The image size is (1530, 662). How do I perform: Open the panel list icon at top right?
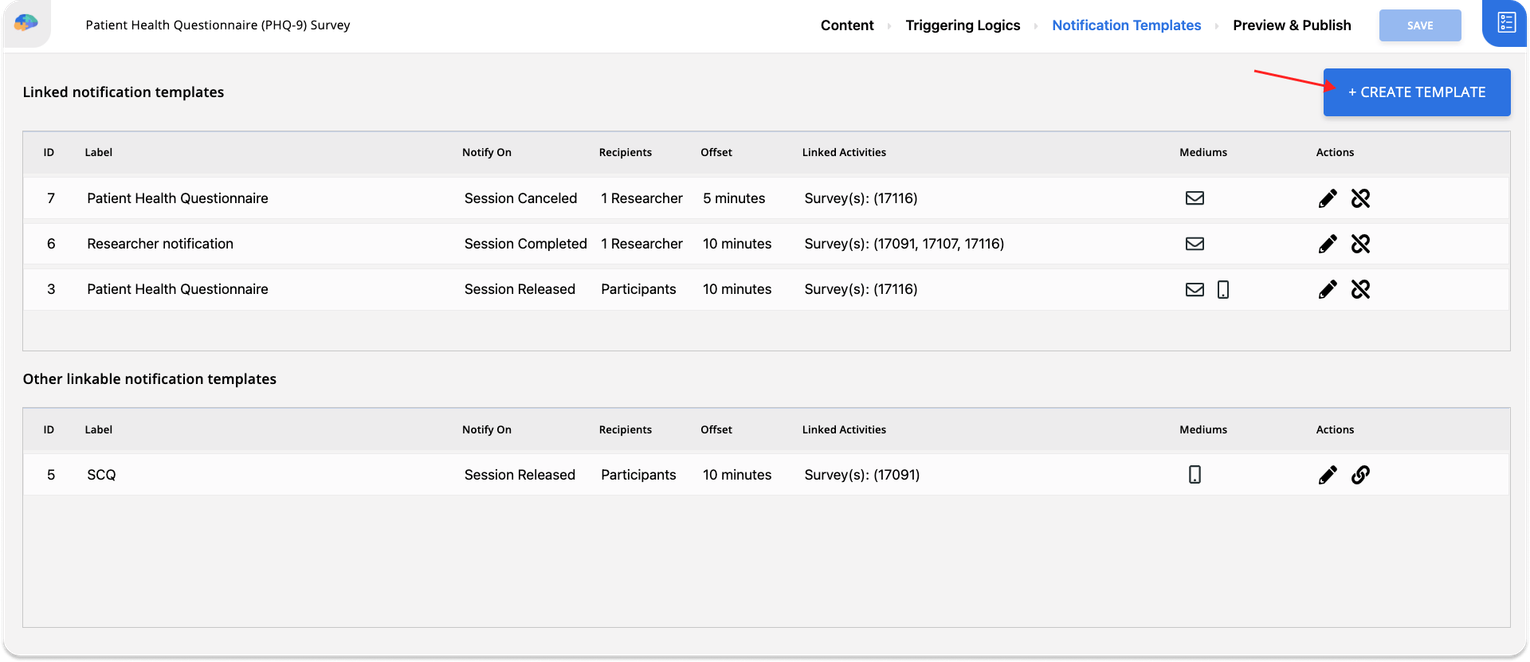coord(1506,24)
